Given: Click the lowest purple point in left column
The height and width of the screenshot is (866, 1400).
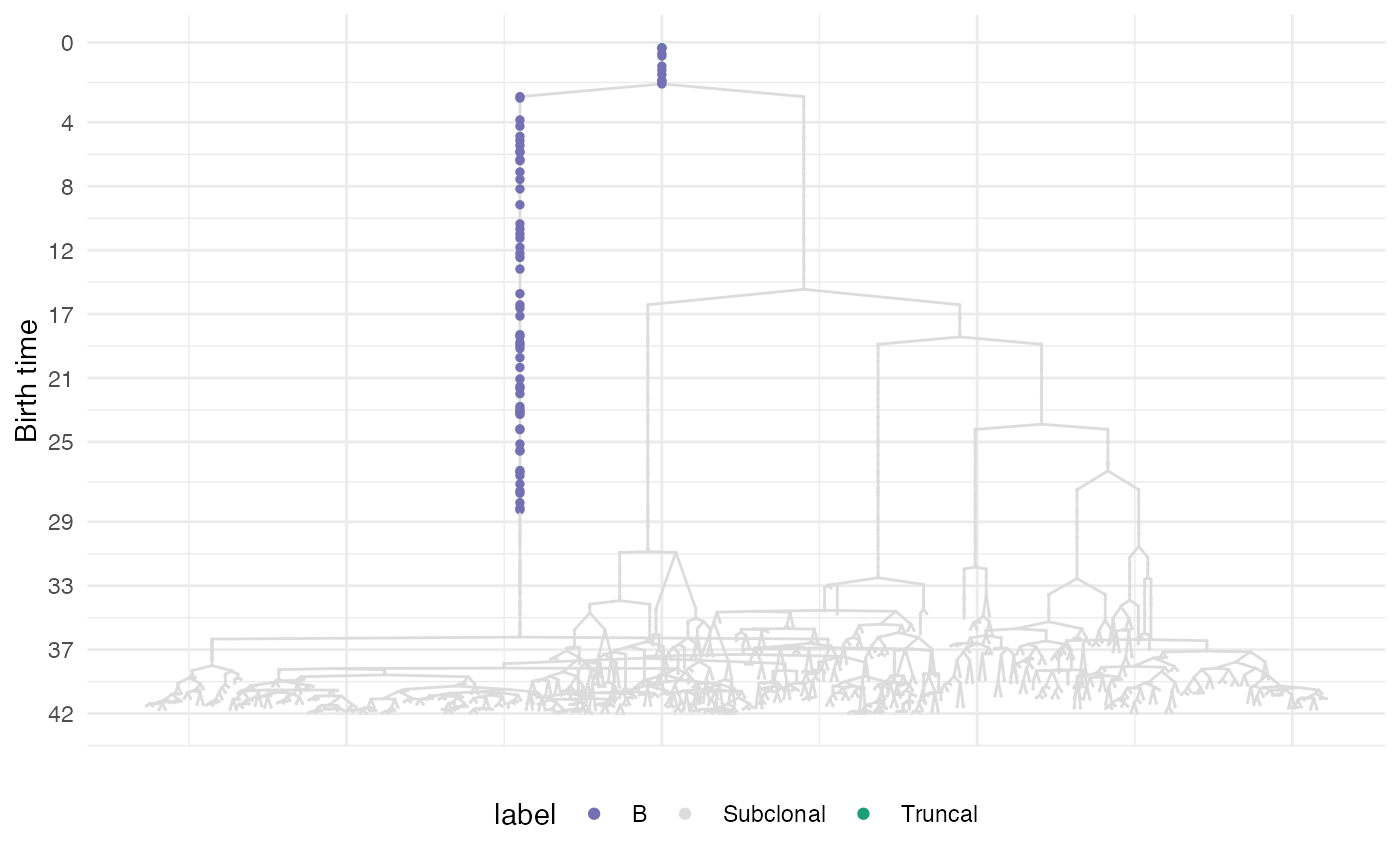Looking at the screenshot, I should point(520,509).
